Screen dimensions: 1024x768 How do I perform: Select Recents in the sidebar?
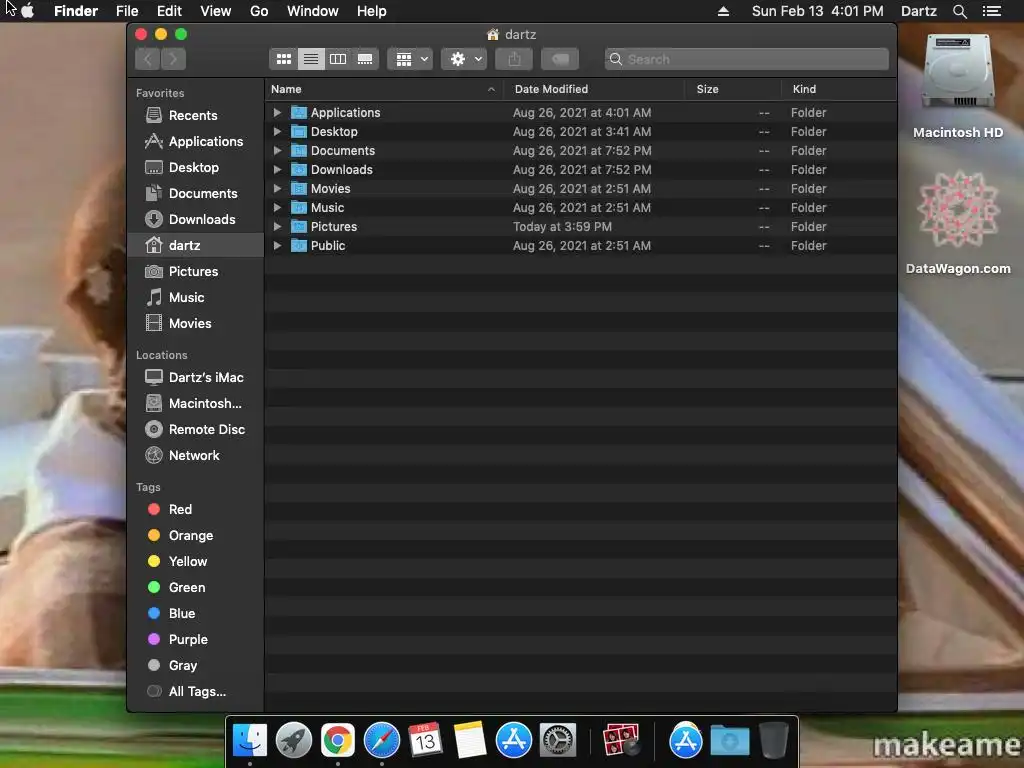[x=195, y=116]
